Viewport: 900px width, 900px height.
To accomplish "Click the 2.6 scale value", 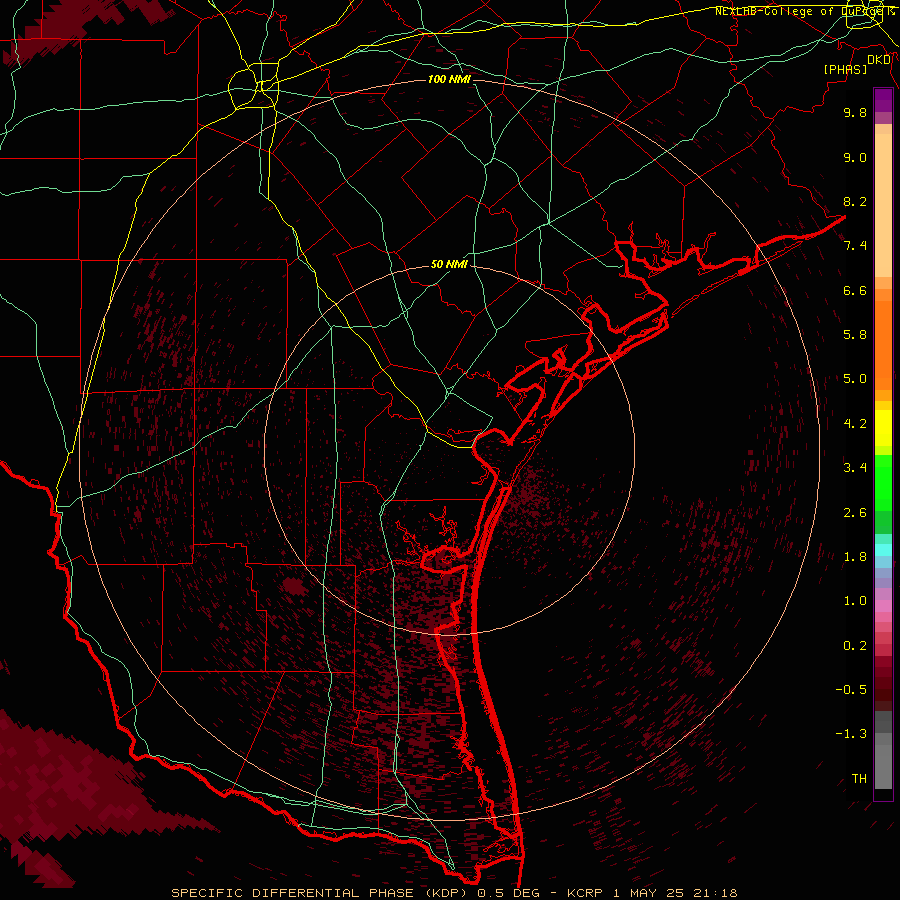I will (855, 513).
